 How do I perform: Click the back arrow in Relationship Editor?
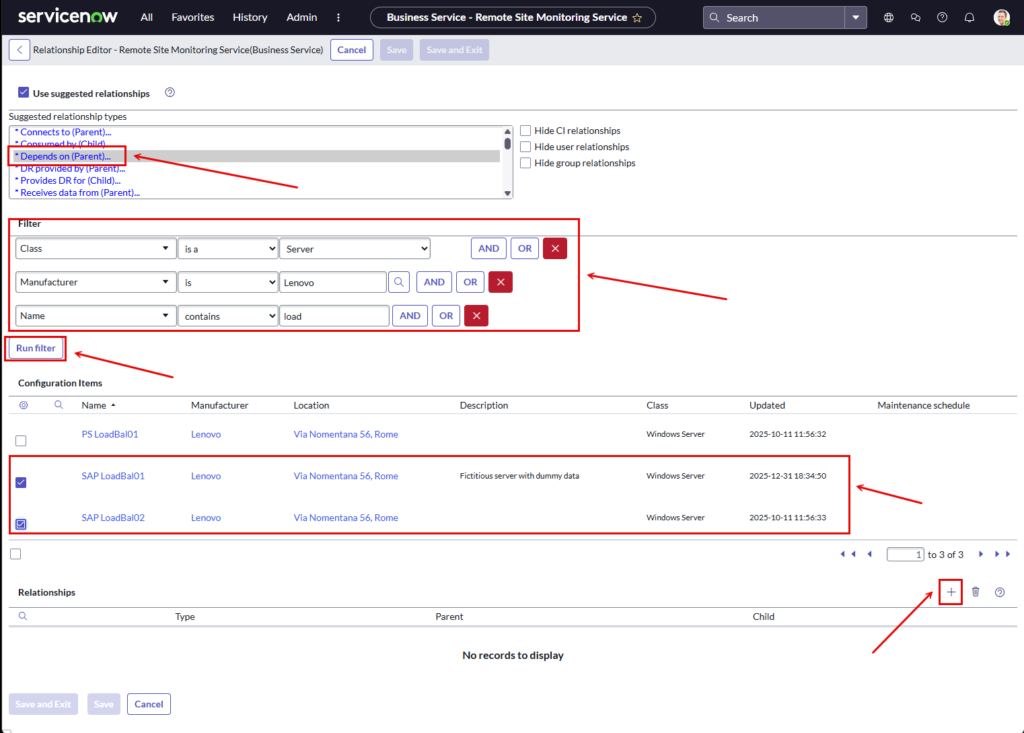(19, 50)
